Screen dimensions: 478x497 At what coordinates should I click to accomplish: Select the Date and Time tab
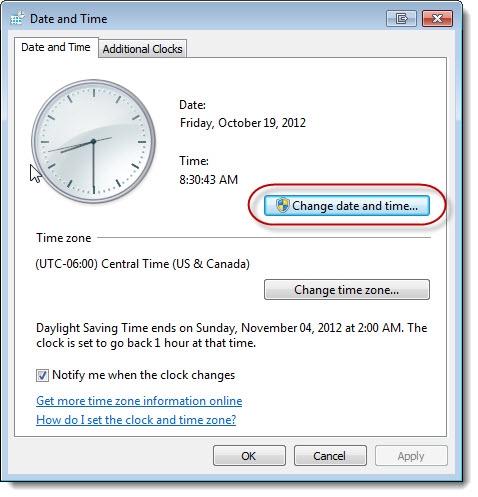[56, 47]
